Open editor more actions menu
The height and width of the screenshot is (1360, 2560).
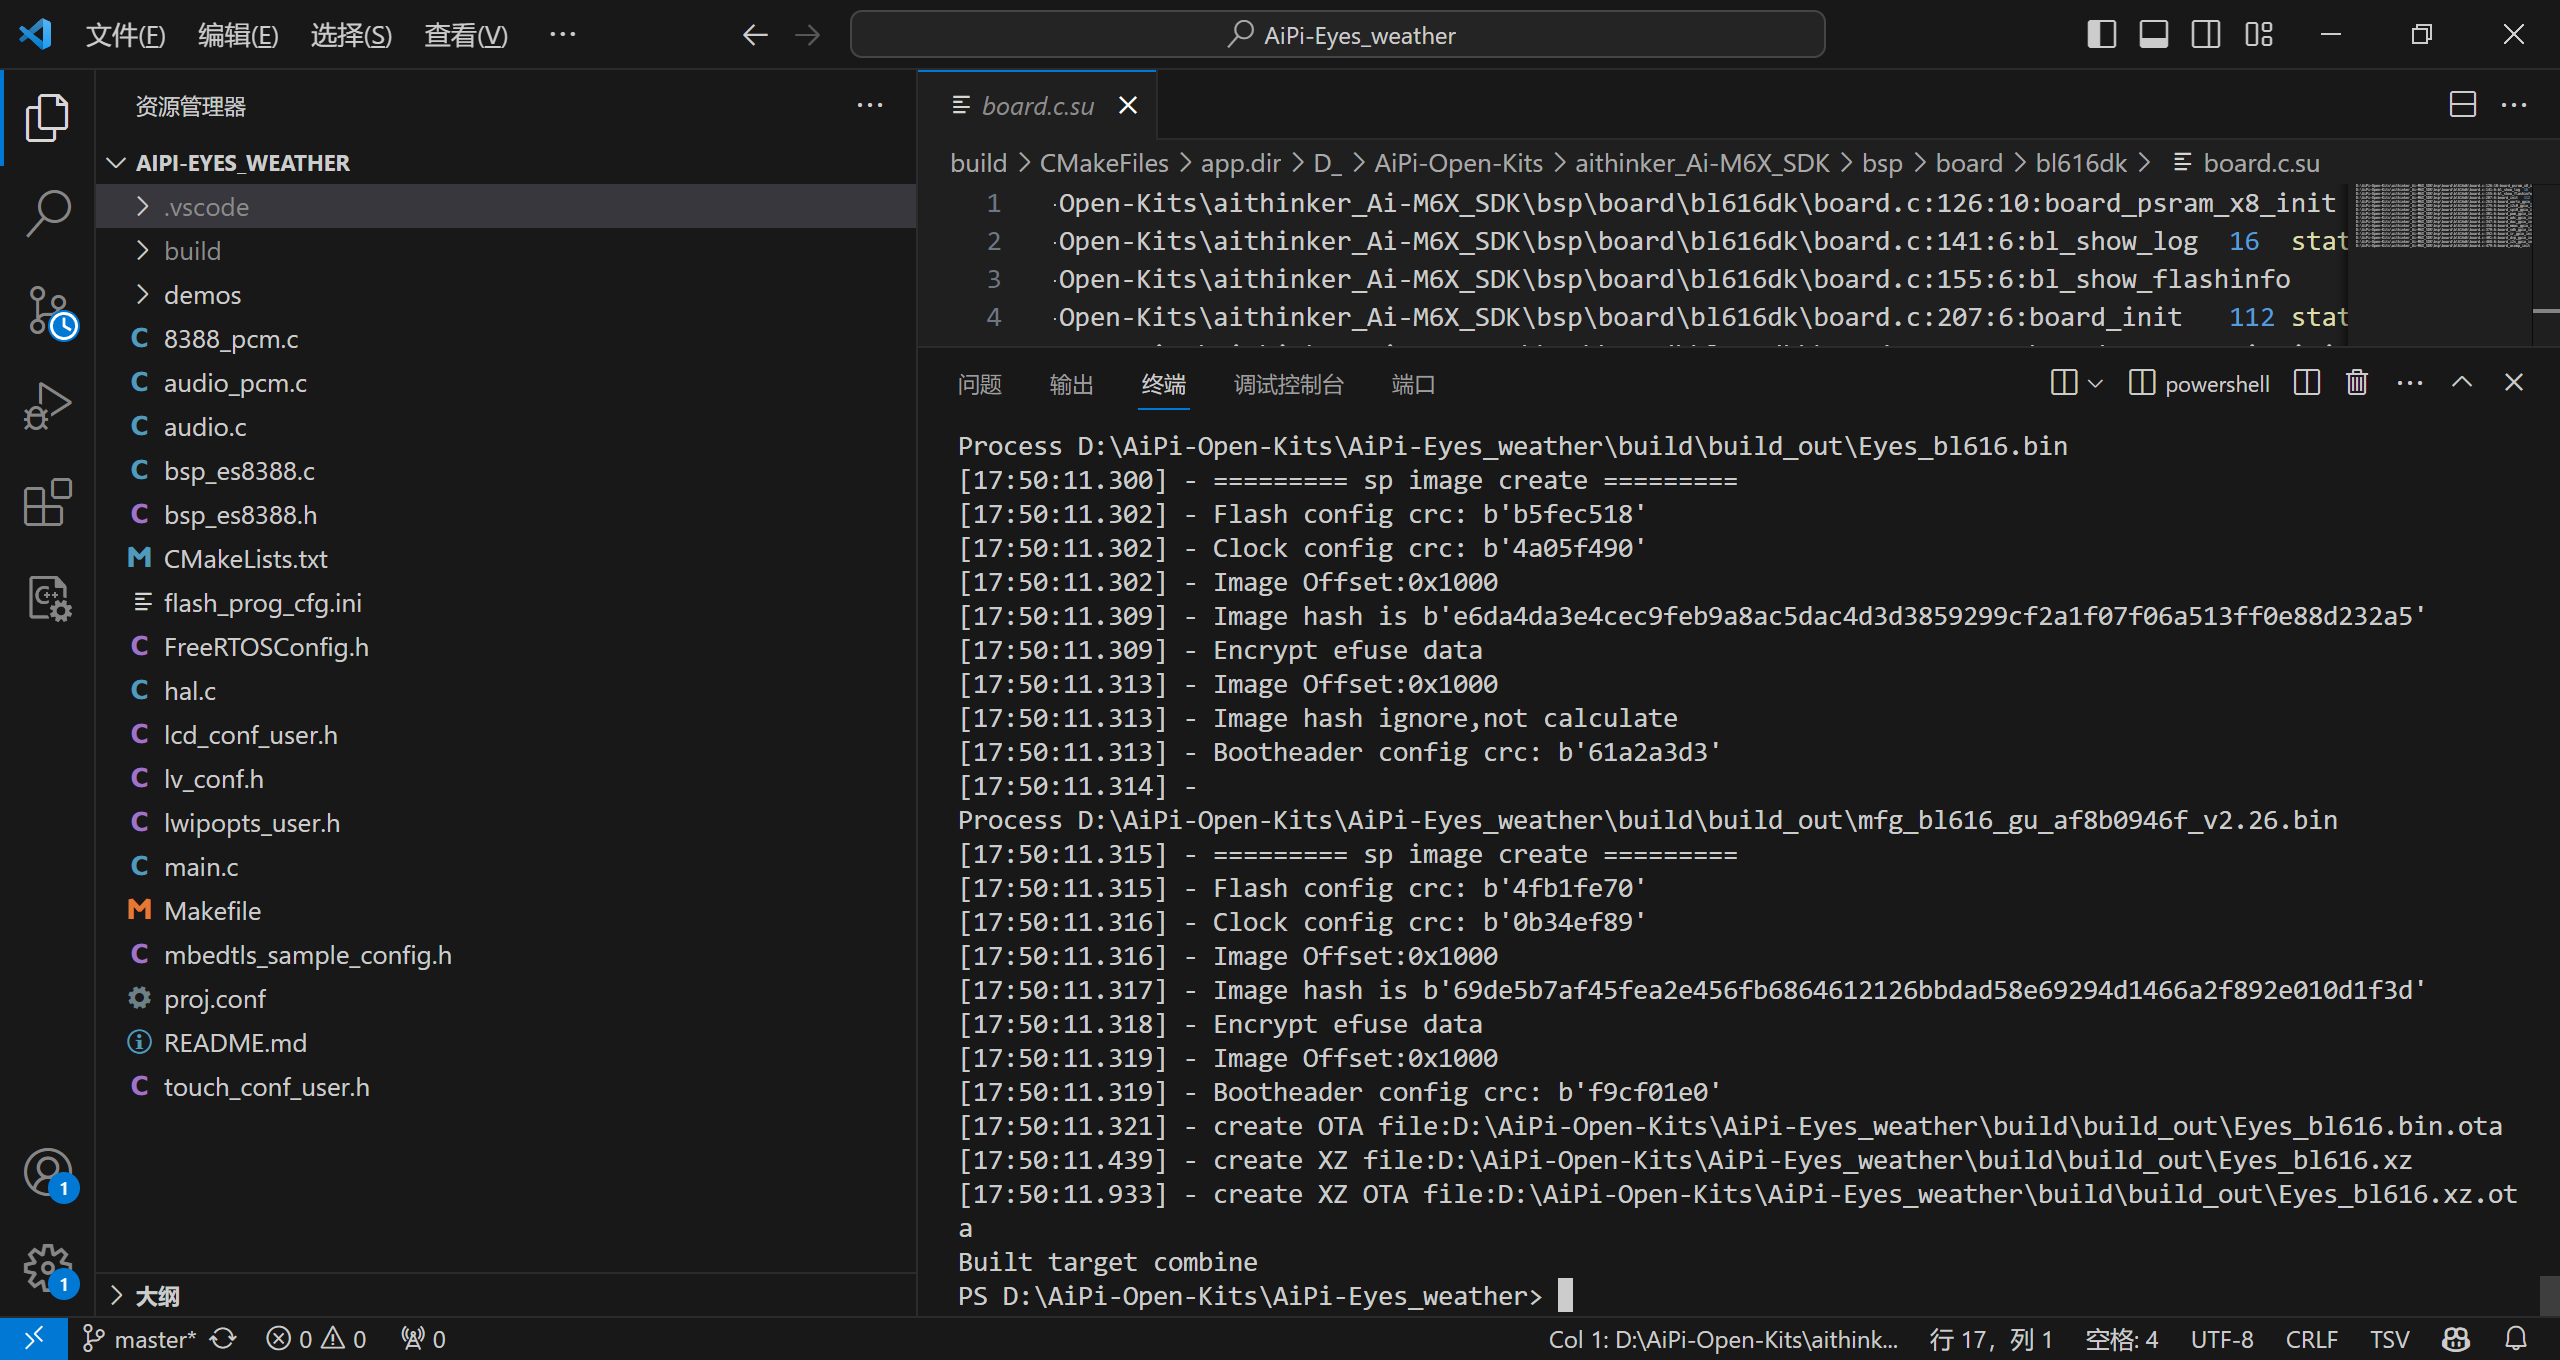click(2514, 105)
